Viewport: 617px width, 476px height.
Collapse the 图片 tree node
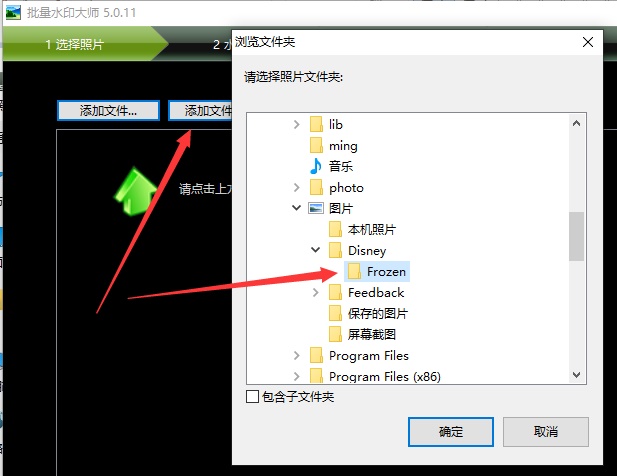pos(296,208)
